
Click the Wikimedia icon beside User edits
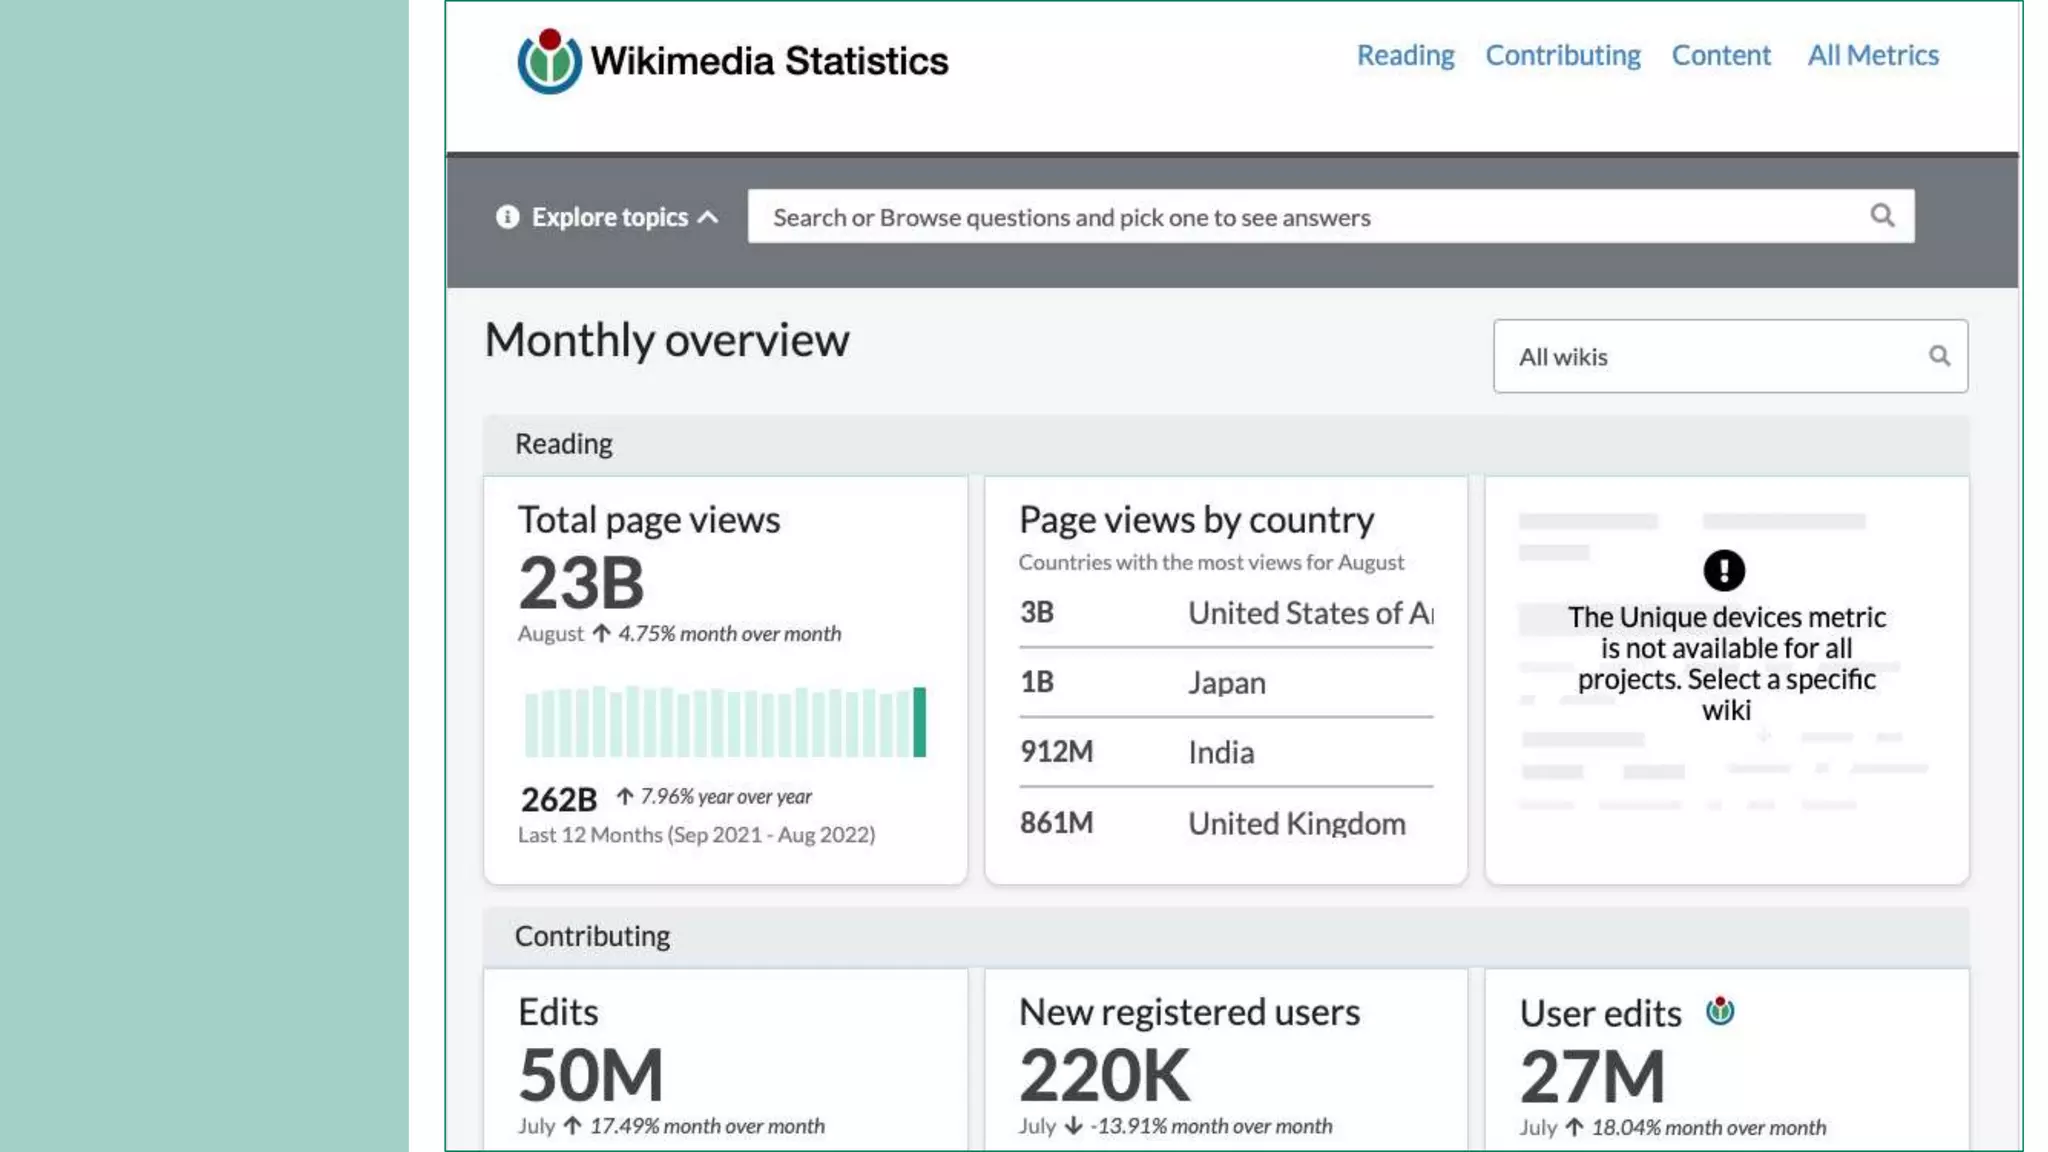coord(1720,1011)
